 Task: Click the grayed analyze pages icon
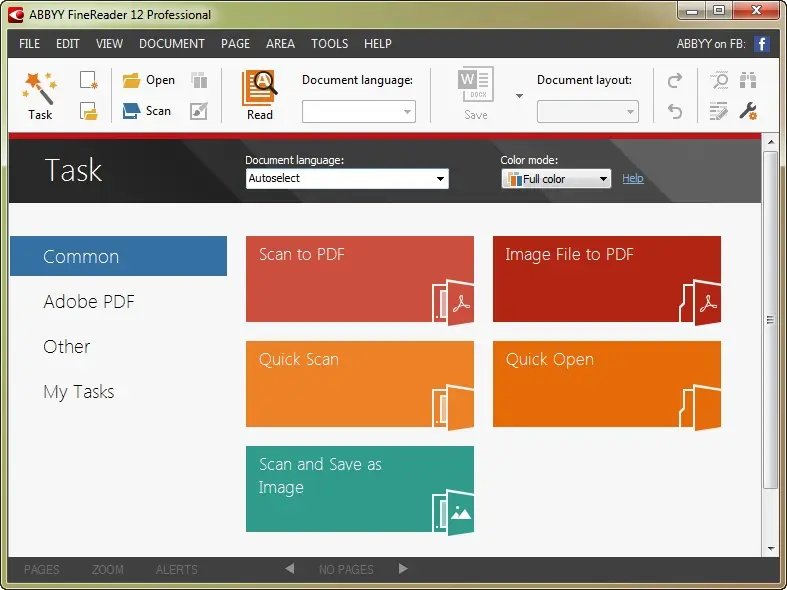click(199, 80)
